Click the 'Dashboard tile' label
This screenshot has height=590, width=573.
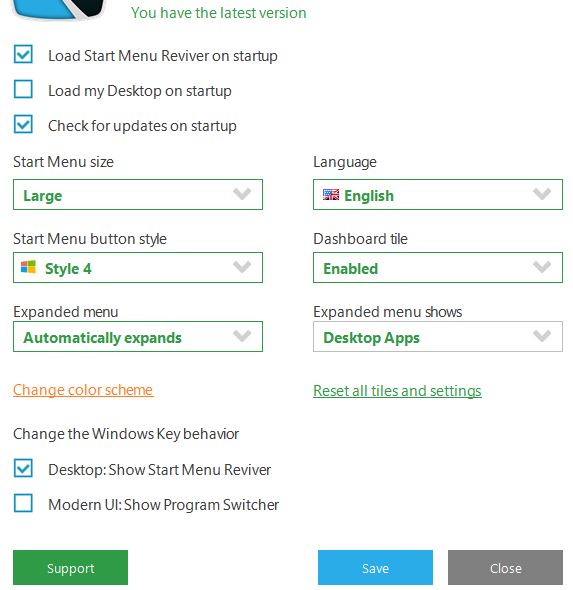pyautogui.click(x=360, y=239)
